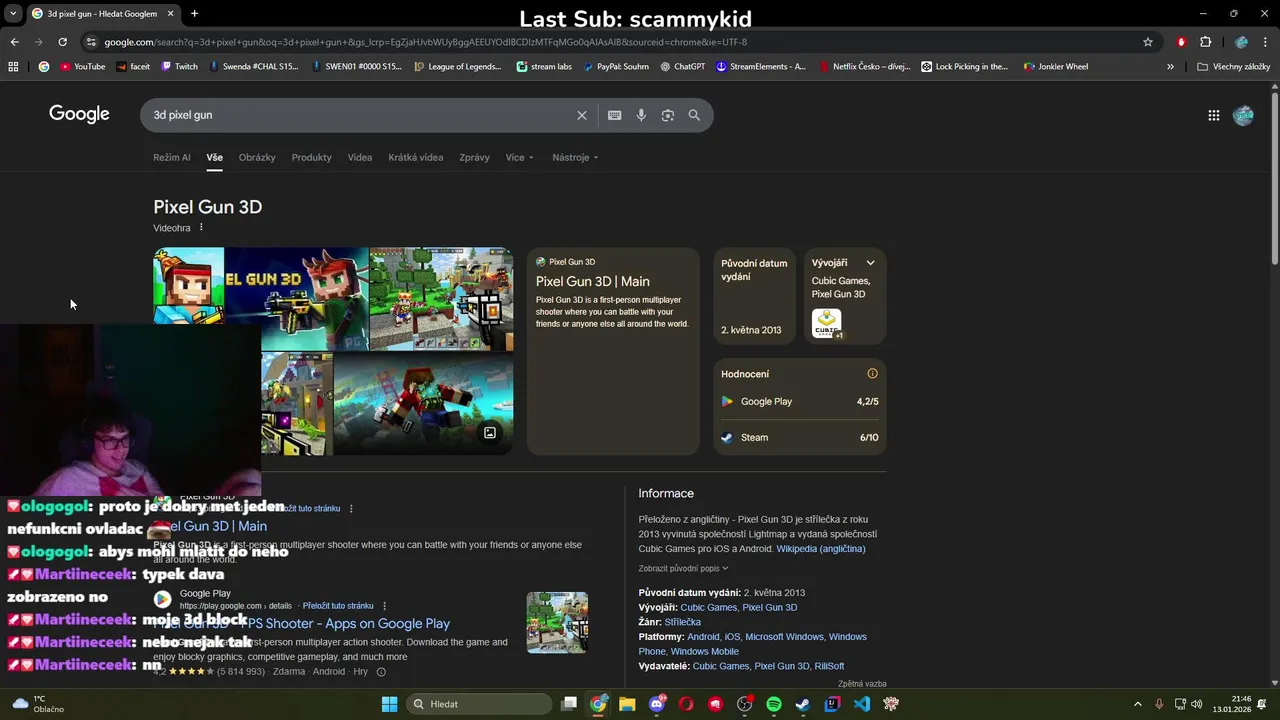Viewport: 1280px width, 720px height.
Task: Expand the Vývojáři card chevron
Action: tap(870, 263)
